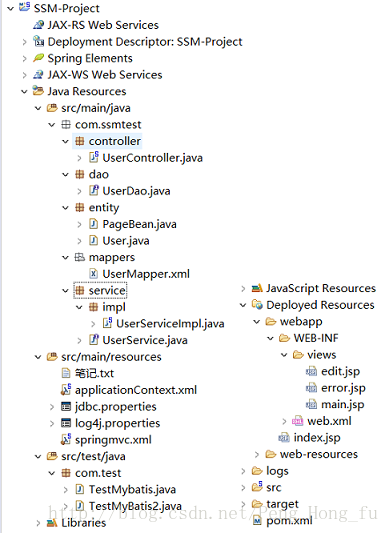Image resolution: width=389 pixels, height=533 pixels.
Task: Expand the JavaScript Resources node
Action: pos(243,289)
